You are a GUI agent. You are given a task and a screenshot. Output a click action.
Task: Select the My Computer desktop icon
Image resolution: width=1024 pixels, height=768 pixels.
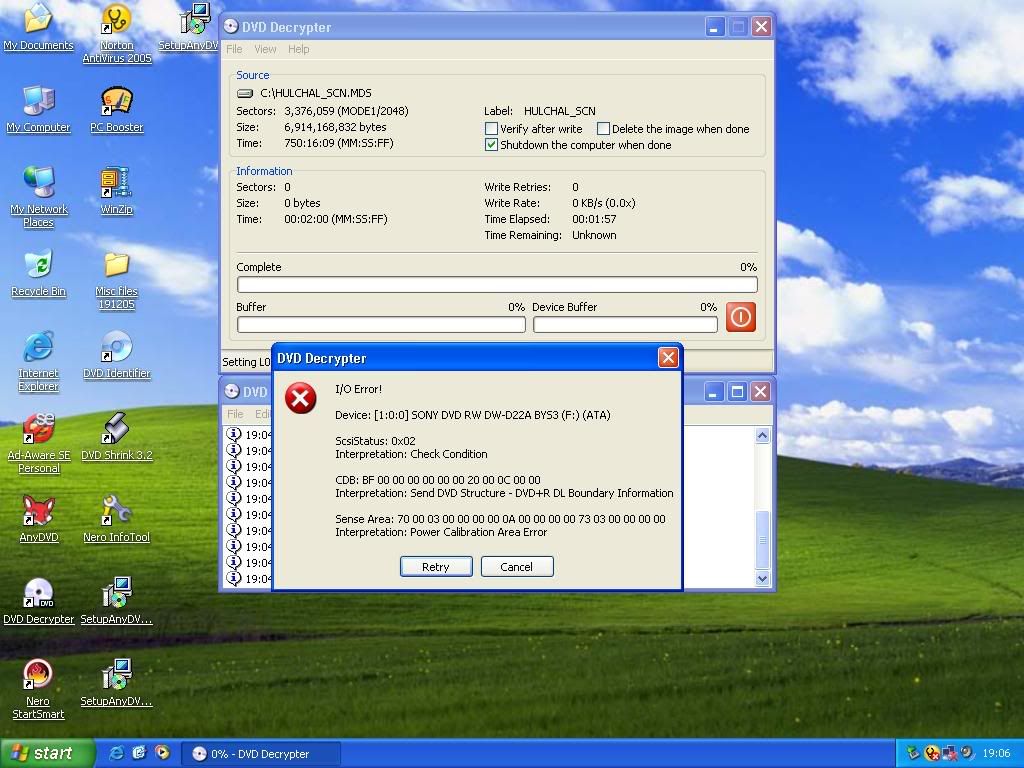(39, 109)
